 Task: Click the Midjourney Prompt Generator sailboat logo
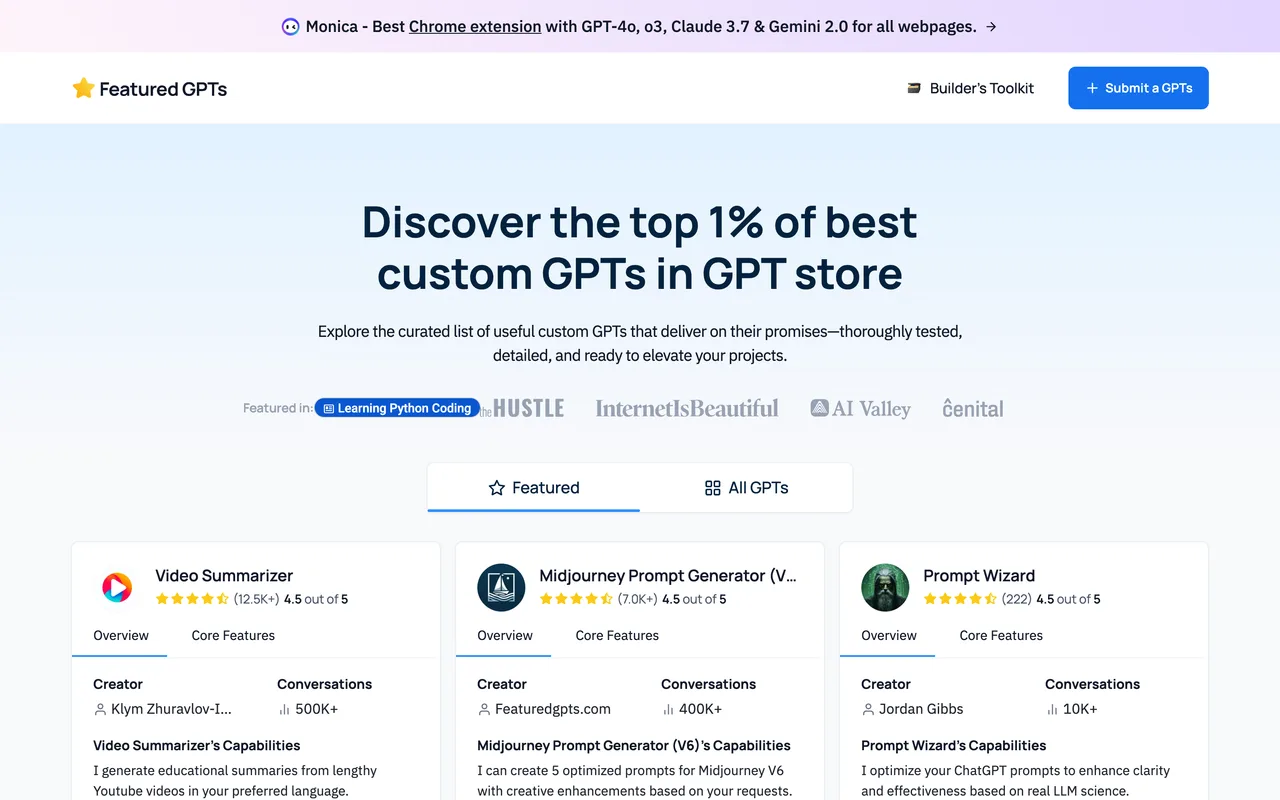tap(501, 587)
